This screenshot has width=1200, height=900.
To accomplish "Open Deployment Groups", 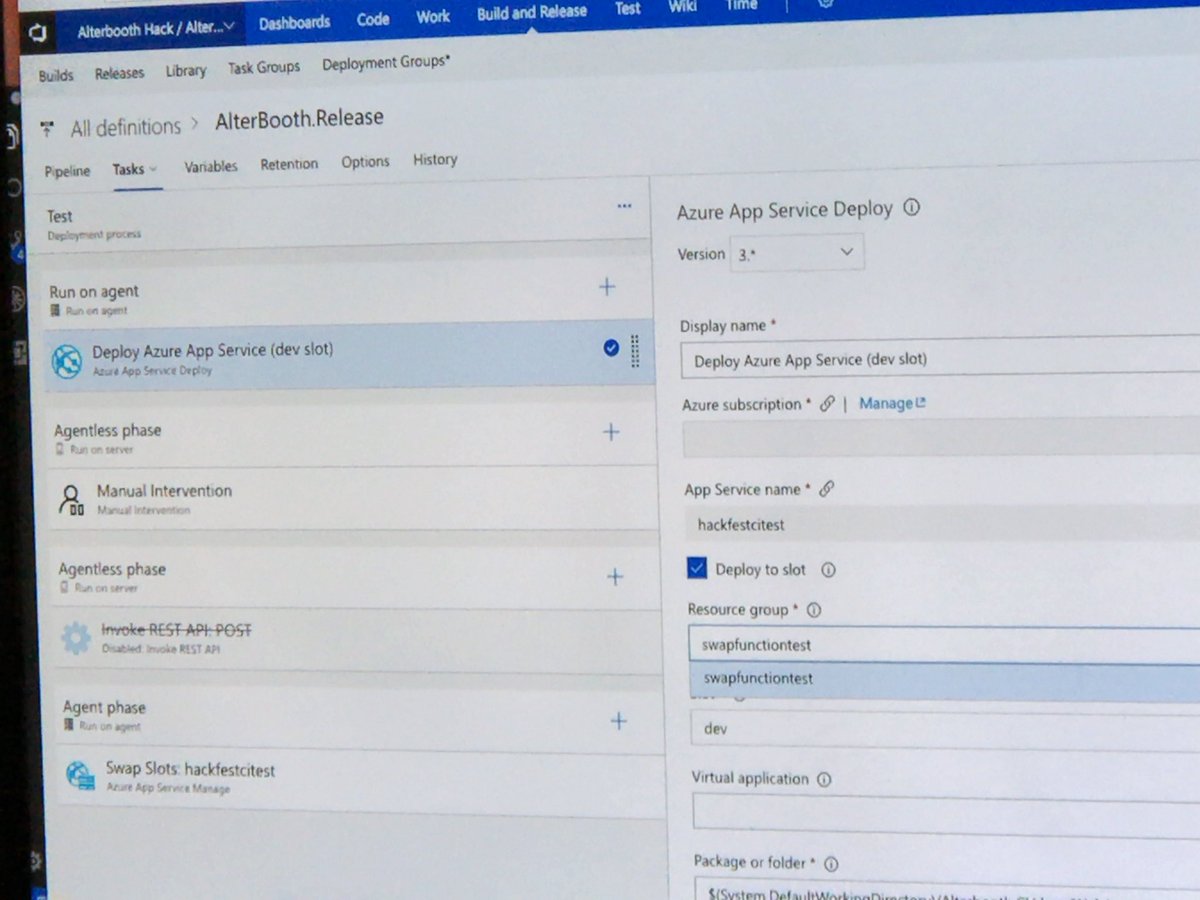I will pos(386,63).
